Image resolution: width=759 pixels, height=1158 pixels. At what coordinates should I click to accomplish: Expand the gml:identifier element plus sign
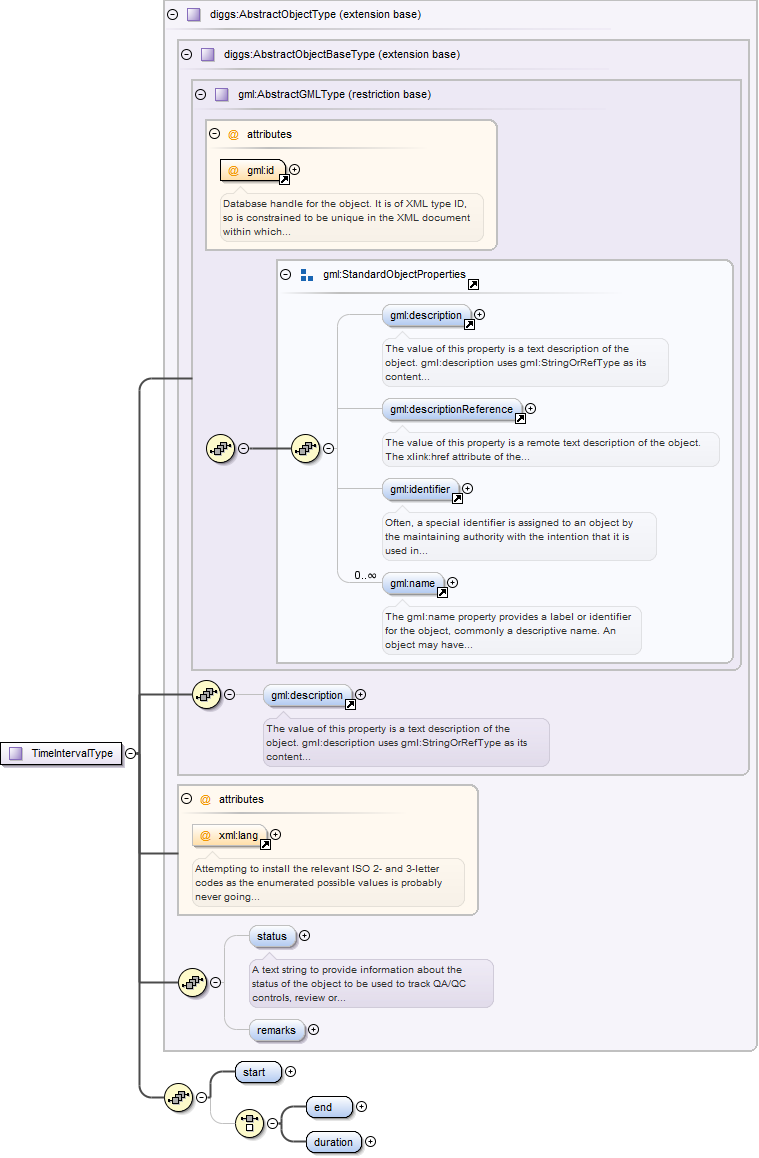pos(467,489)
